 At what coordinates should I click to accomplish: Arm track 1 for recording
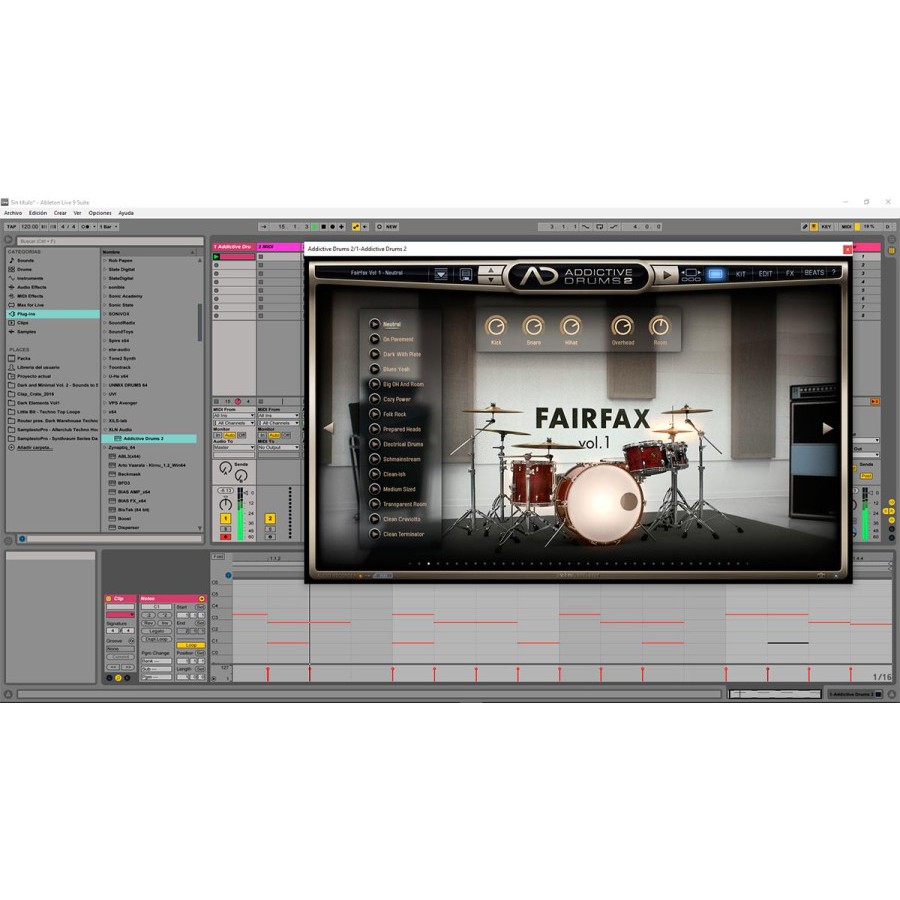tap(226, 537)
